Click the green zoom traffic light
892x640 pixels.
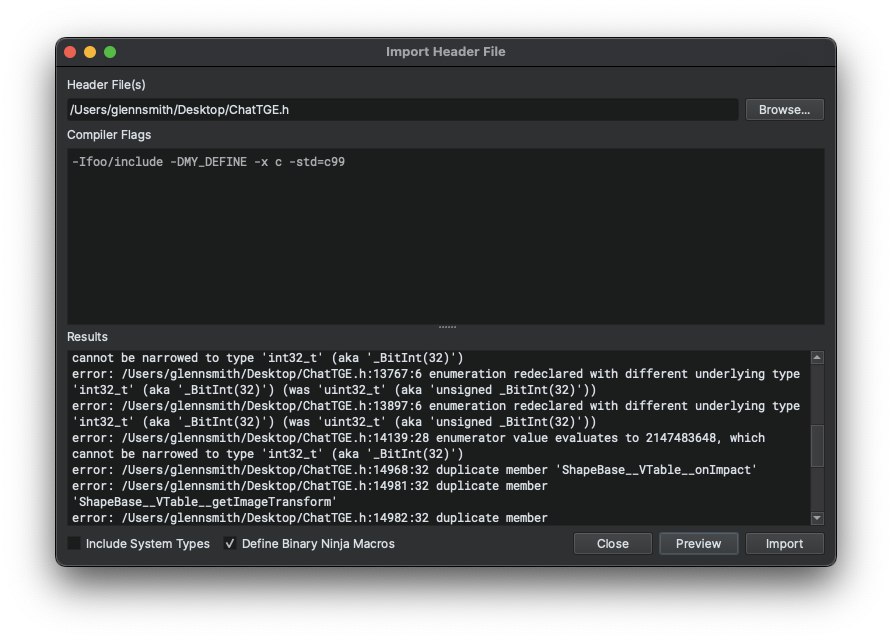(x=110, y=51)
